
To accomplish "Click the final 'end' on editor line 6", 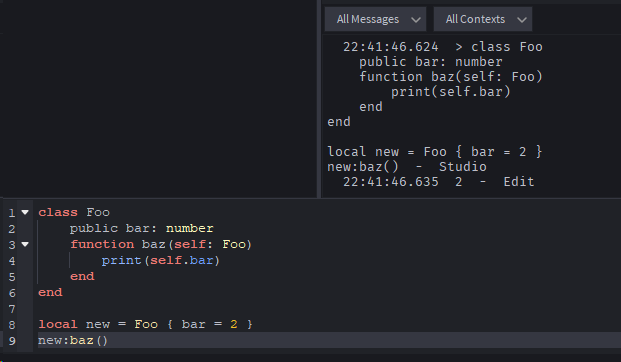I will [50, 293].
